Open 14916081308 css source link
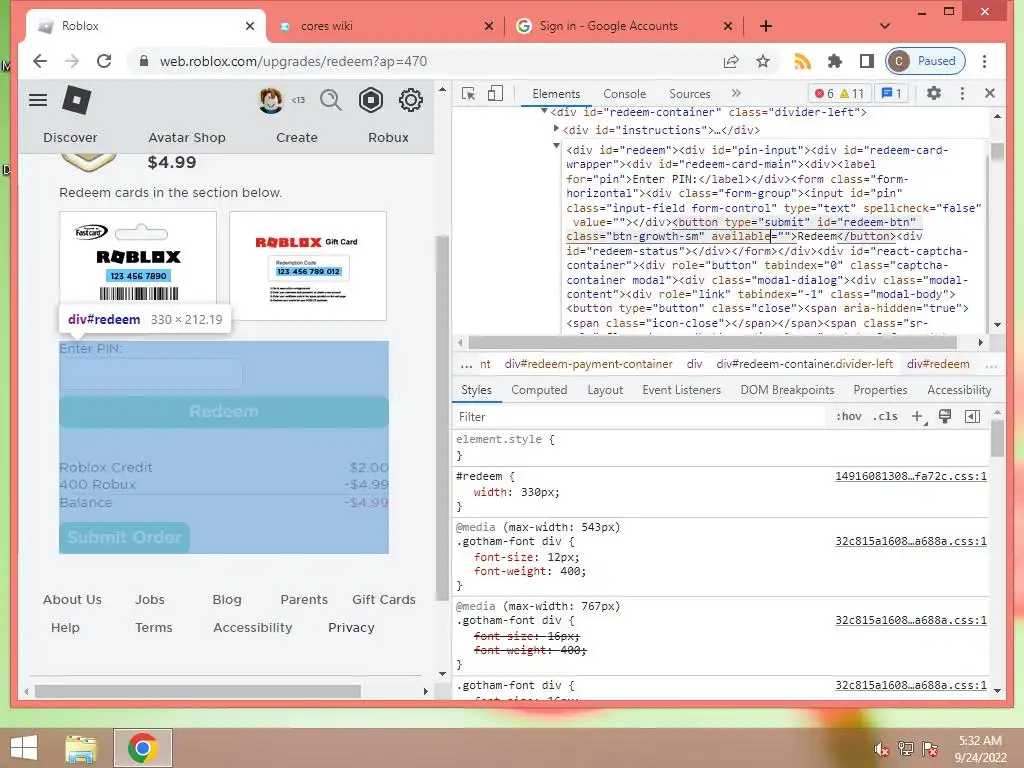The image size is (1024, 768). [910, 476]
